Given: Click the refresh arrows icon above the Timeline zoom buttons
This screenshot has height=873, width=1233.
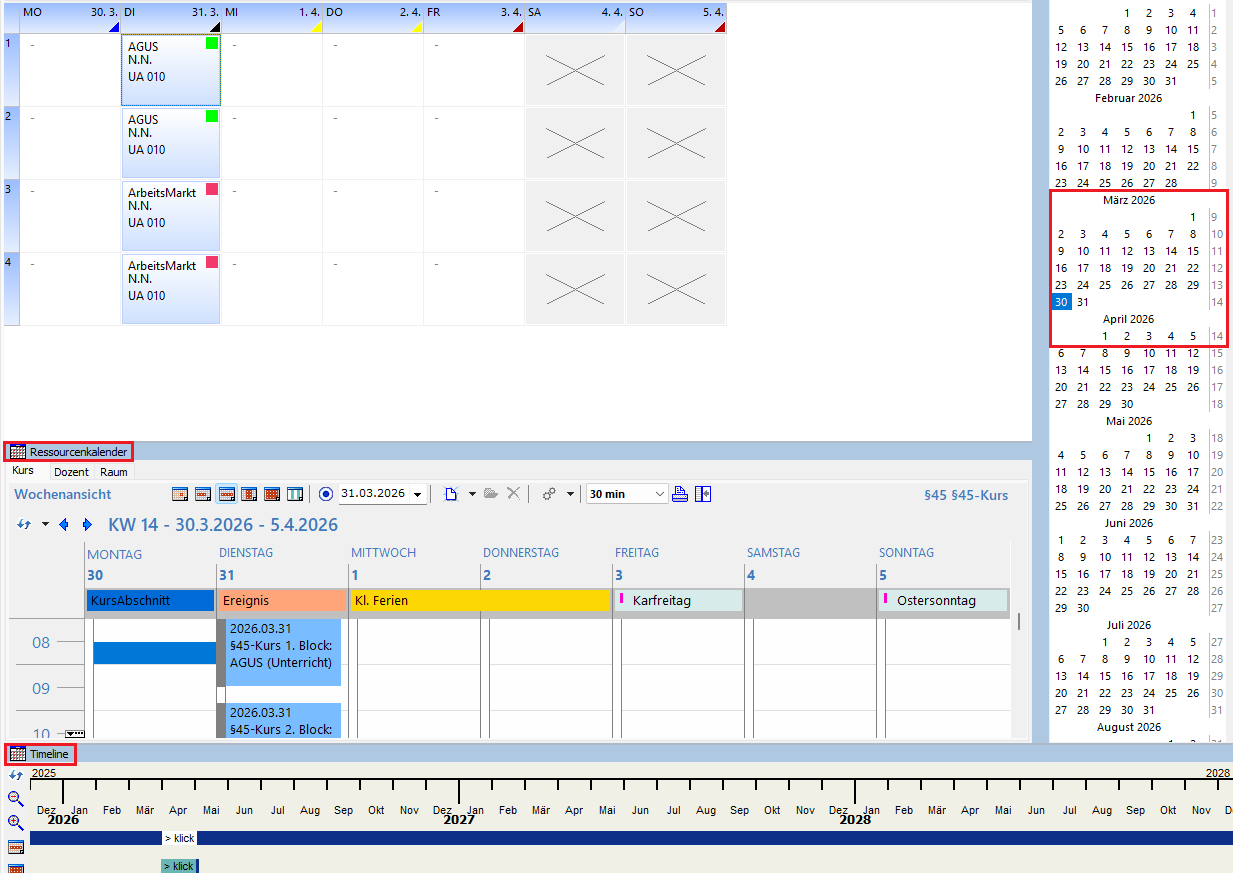Looking at the screenshot, I should 15,775.
